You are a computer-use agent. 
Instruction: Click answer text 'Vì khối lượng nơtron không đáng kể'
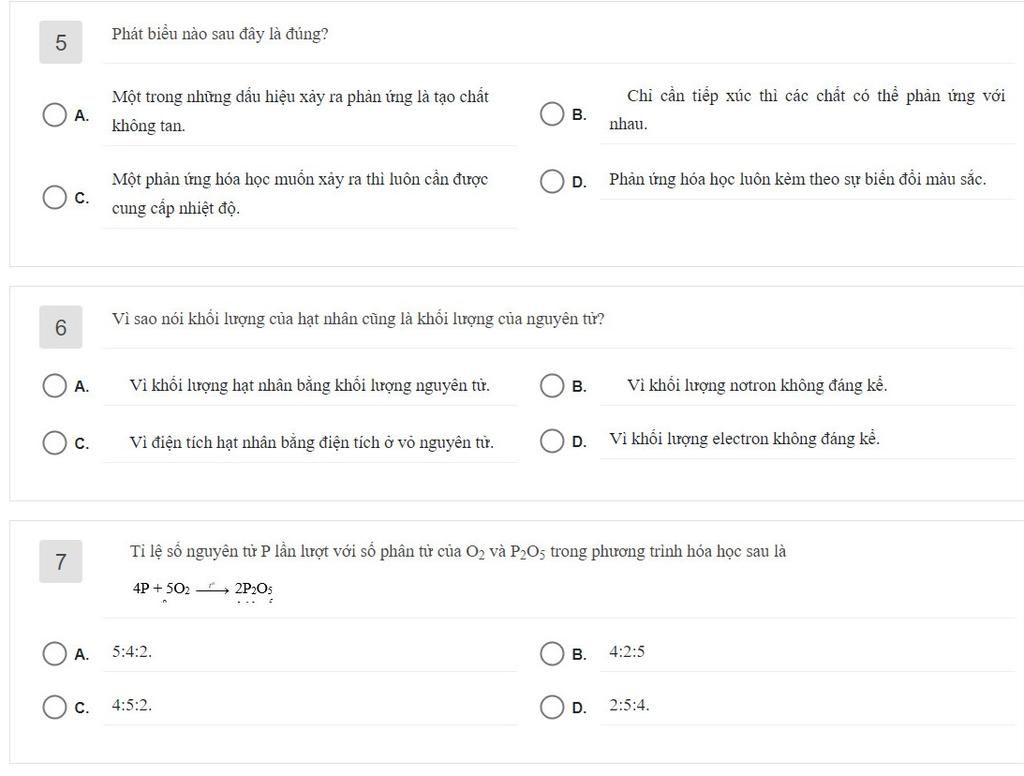tap(757, 385)
